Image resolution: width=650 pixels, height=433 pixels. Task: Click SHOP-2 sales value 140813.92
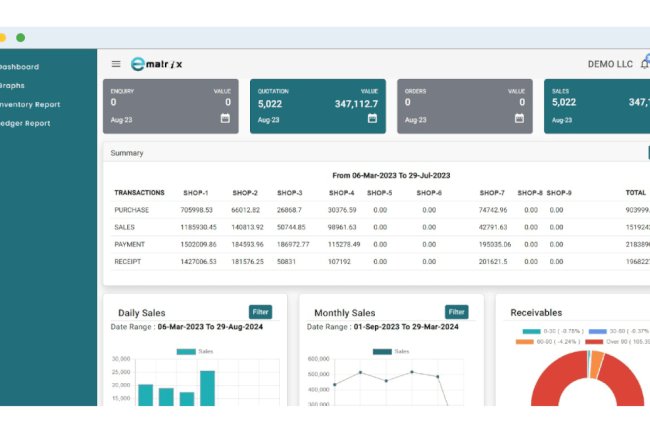[247, 227]
